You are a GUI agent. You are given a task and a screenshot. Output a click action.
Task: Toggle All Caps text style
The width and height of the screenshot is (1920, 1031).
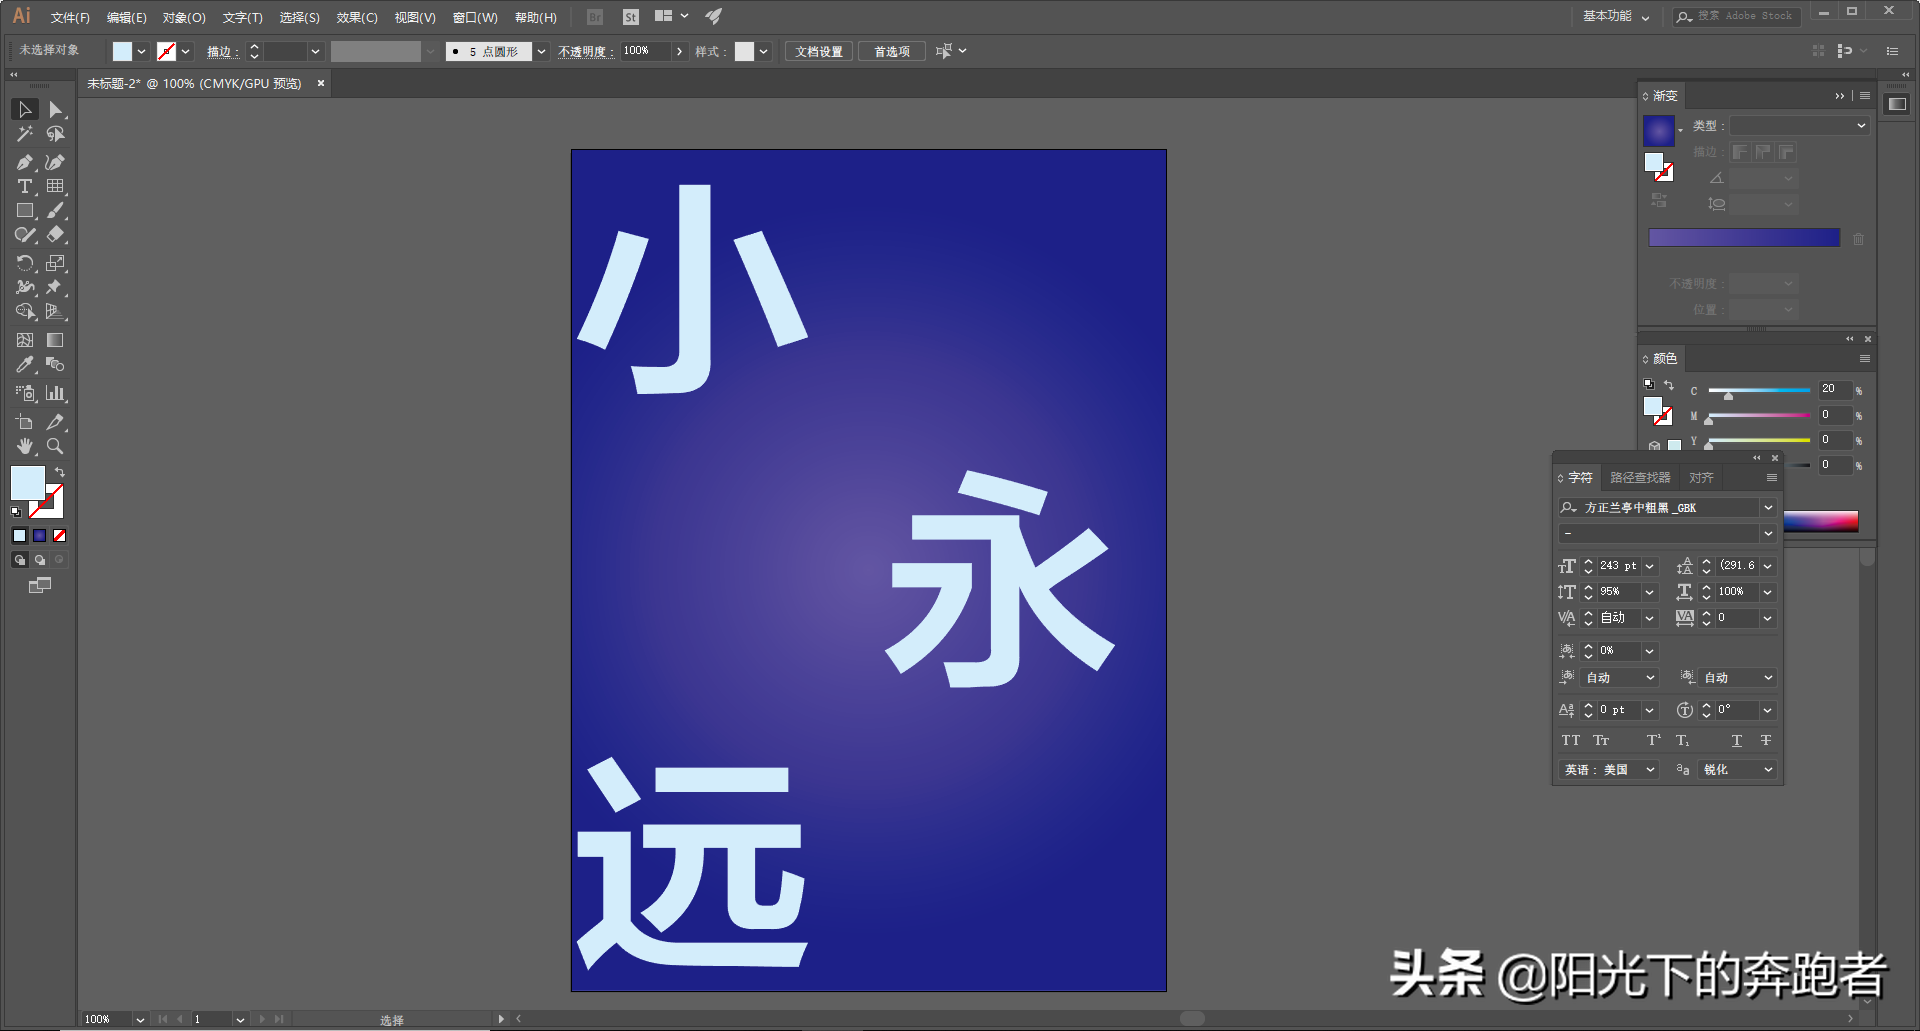click(1571, 741)
